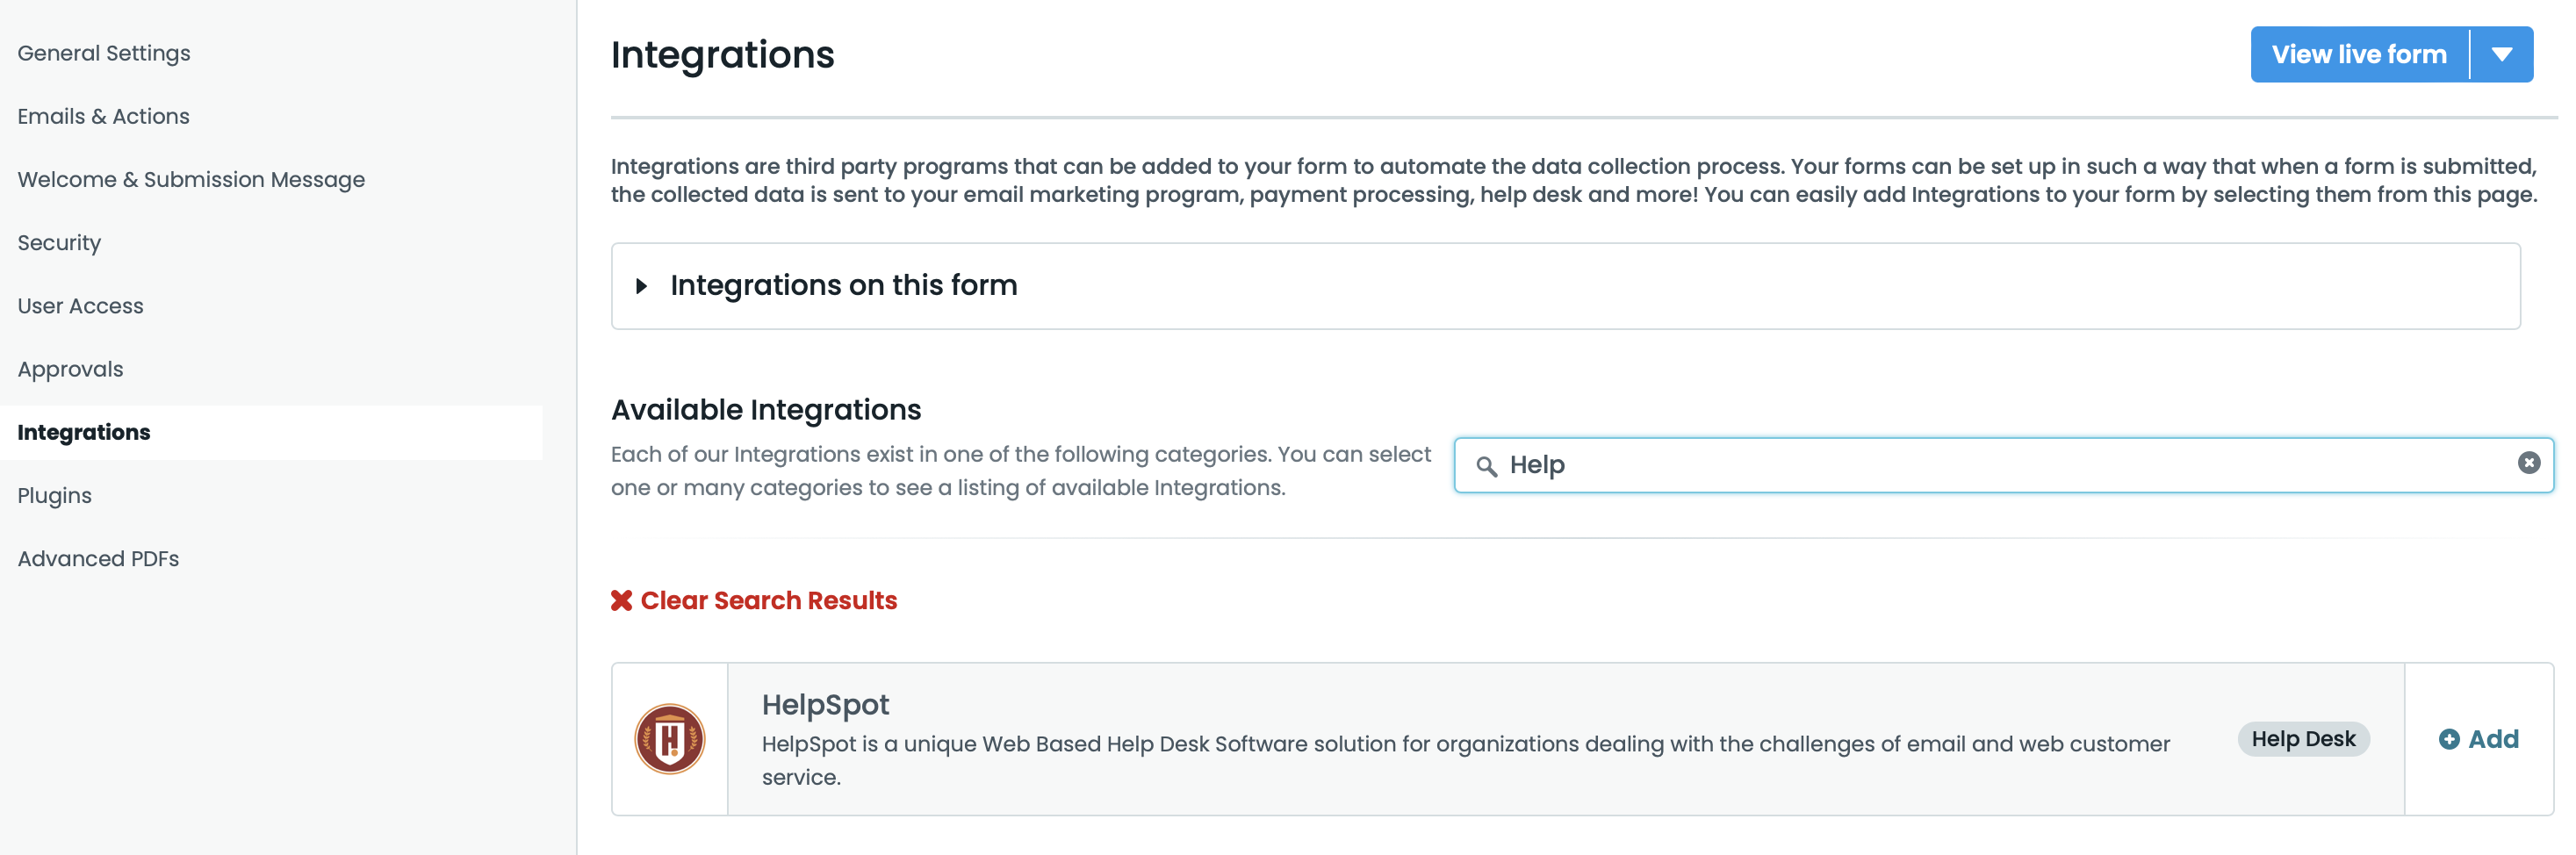Screen dimensions: 2576x855
Task: Click the View live form button
Action: pos(2358,55)
